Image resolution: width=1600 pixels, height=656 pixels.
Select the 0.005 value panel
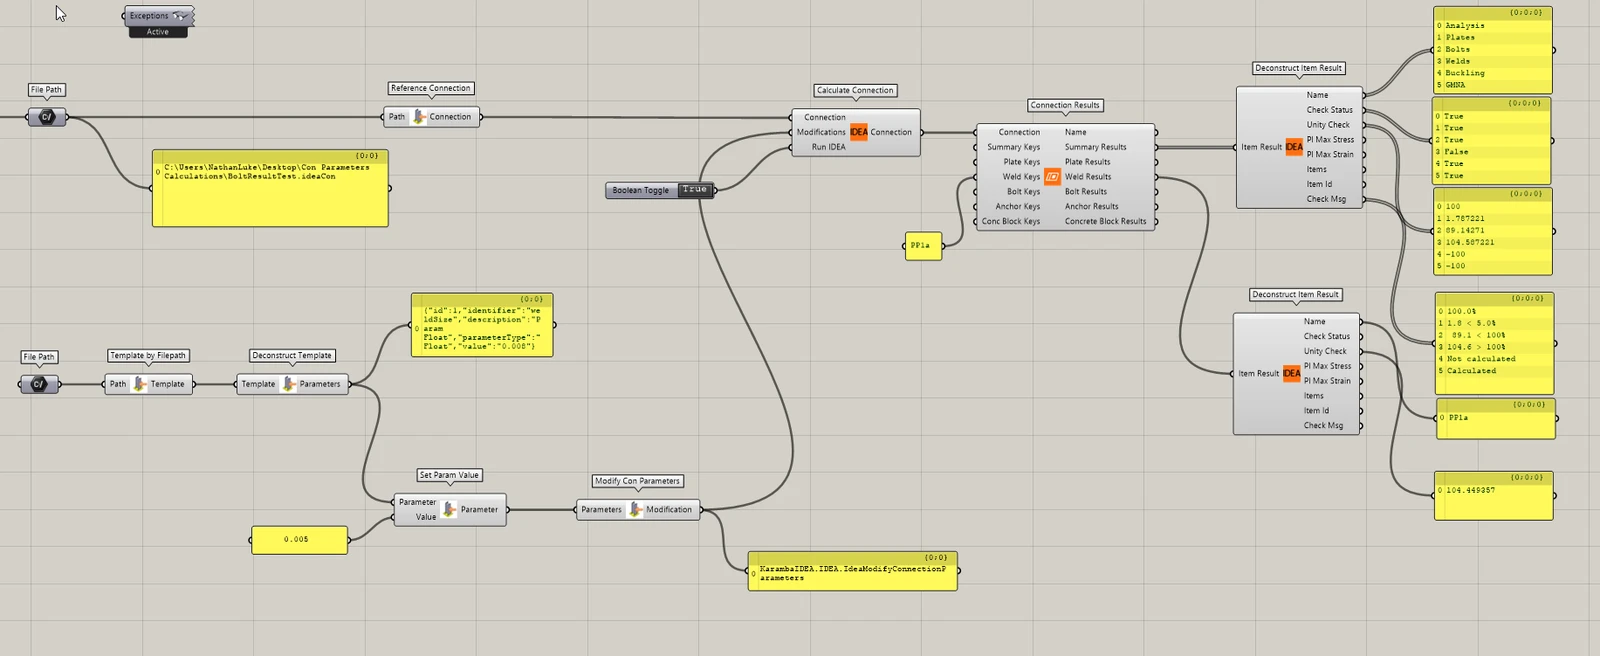pos(299,540)
